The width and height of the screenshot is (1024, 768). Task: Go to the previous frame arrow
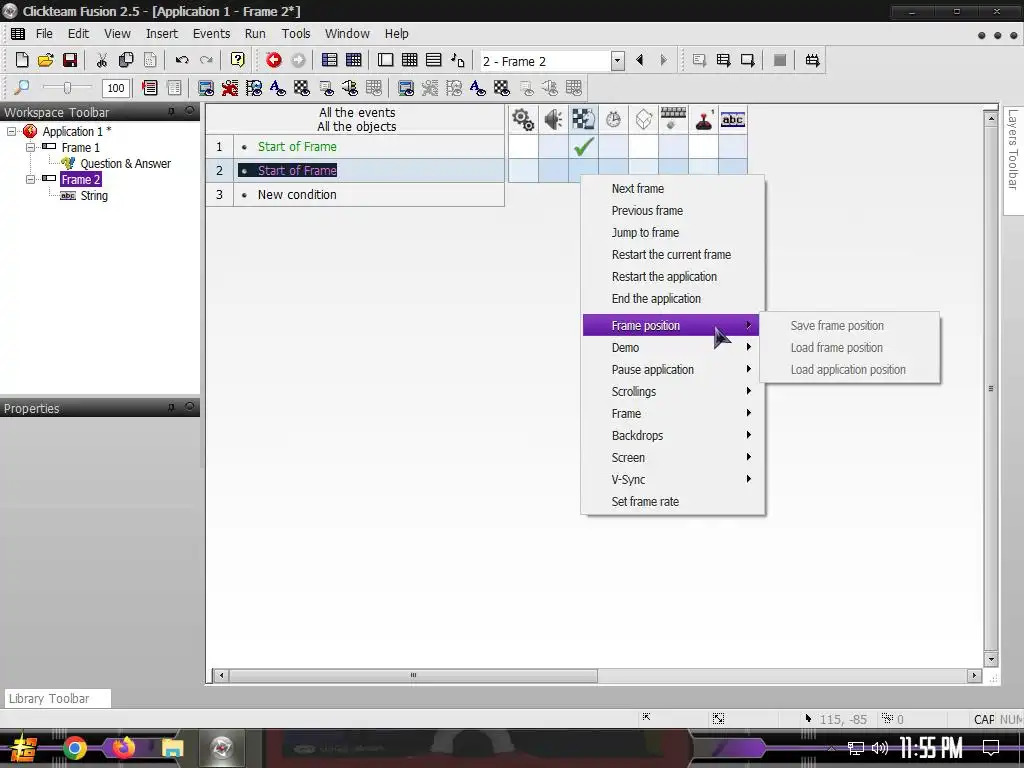(640, 61)
